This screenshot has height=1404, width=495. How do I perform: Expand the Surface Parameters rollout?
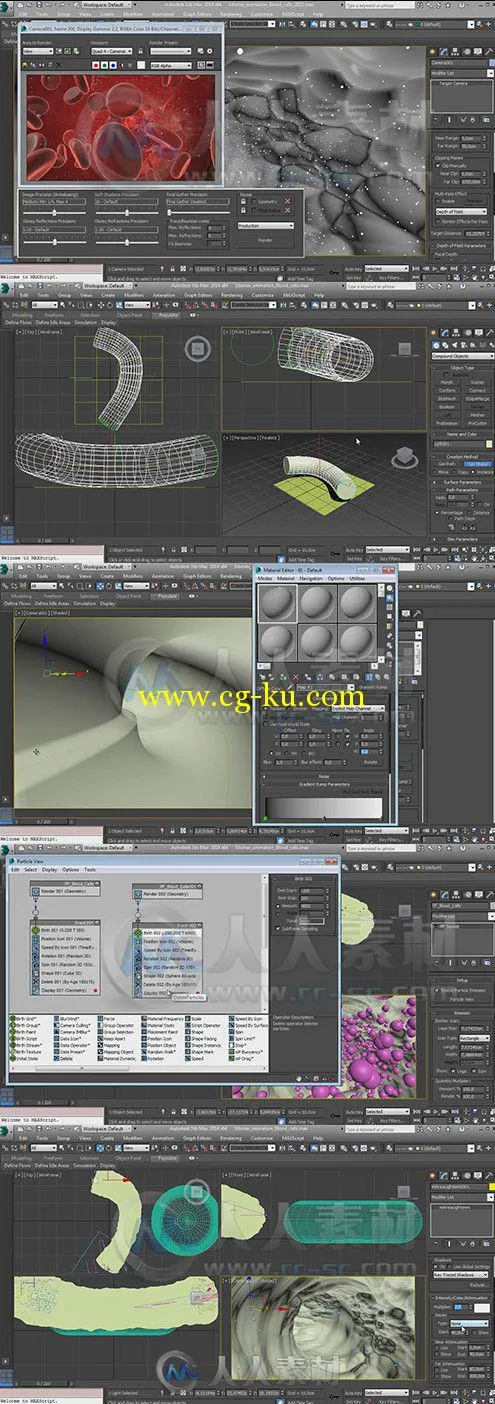coord(462,482)
